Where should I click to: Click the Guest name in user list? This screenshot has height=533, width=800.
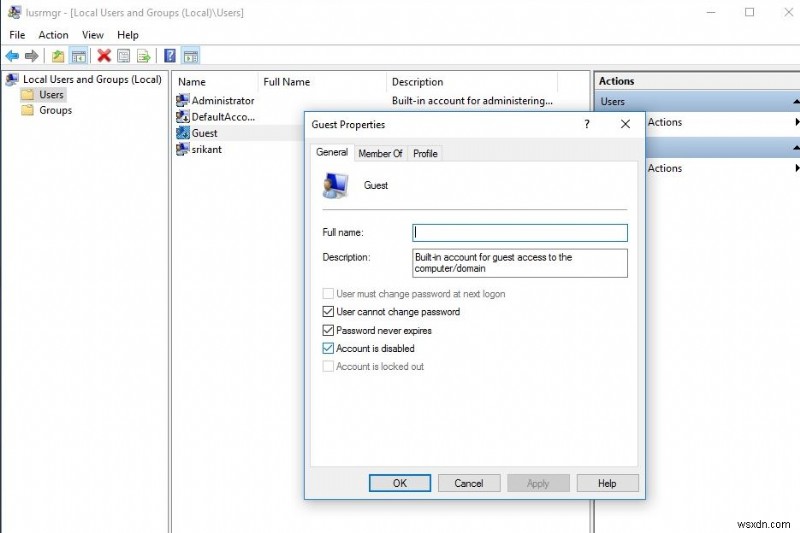pyautogui.click(x=205, y=133)
